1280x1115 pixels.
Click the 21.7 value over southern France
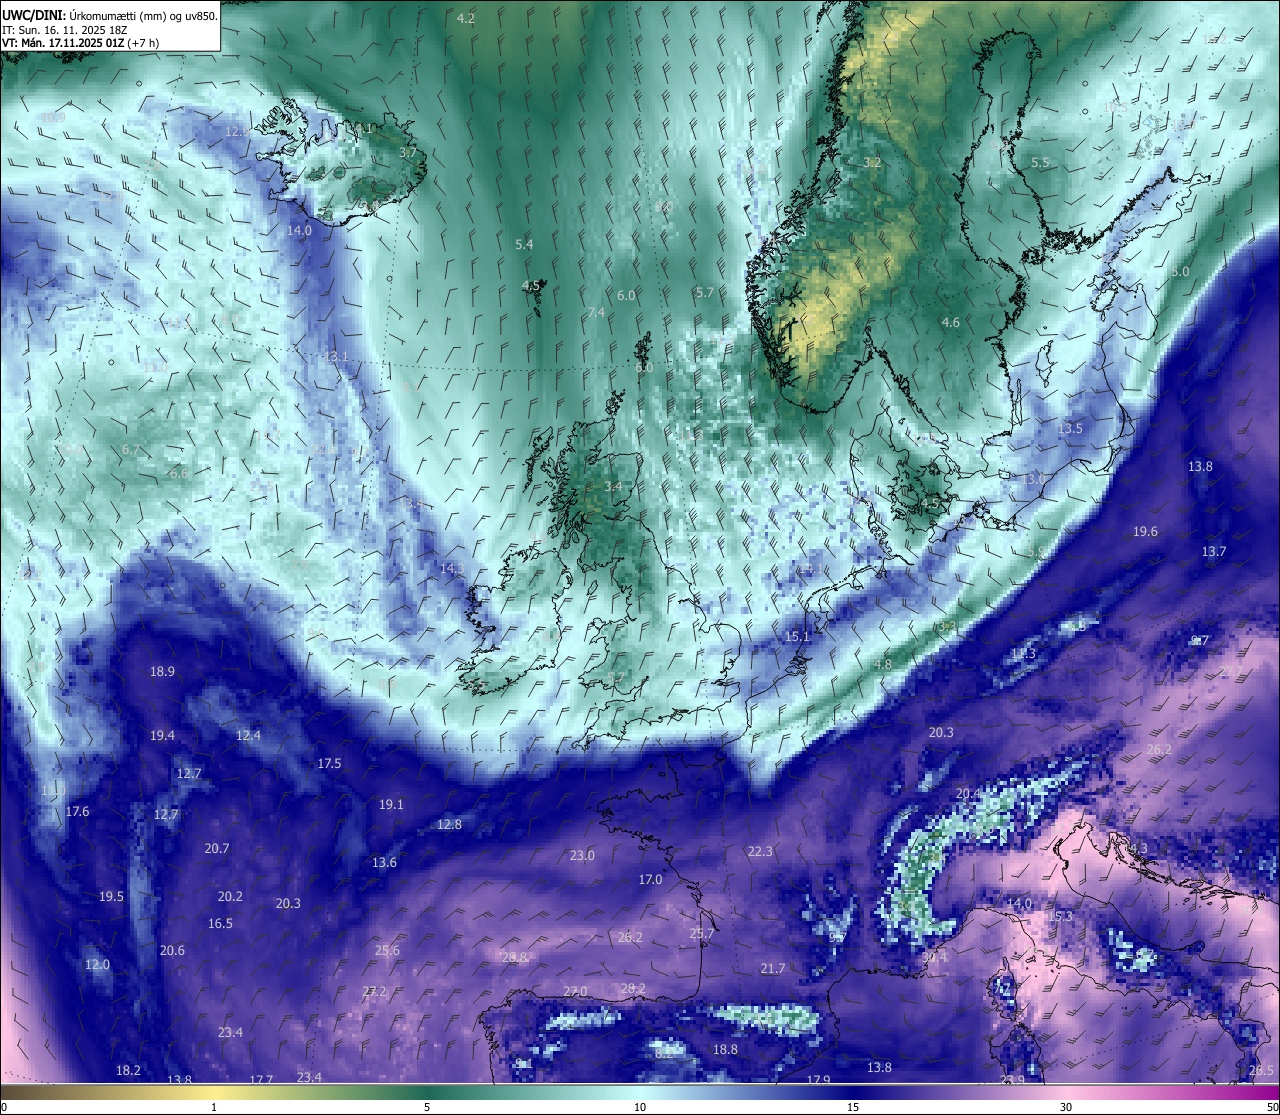pos(772,969)
